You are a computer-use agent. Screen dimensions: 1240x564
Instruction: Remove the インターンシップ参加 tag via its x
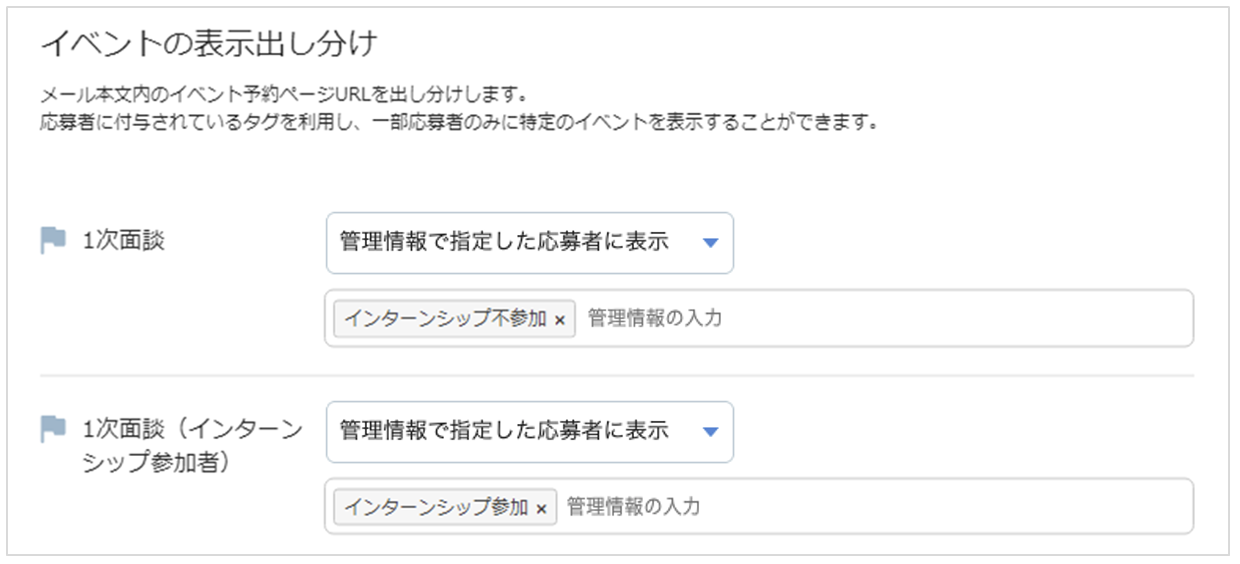click(541, 508)
